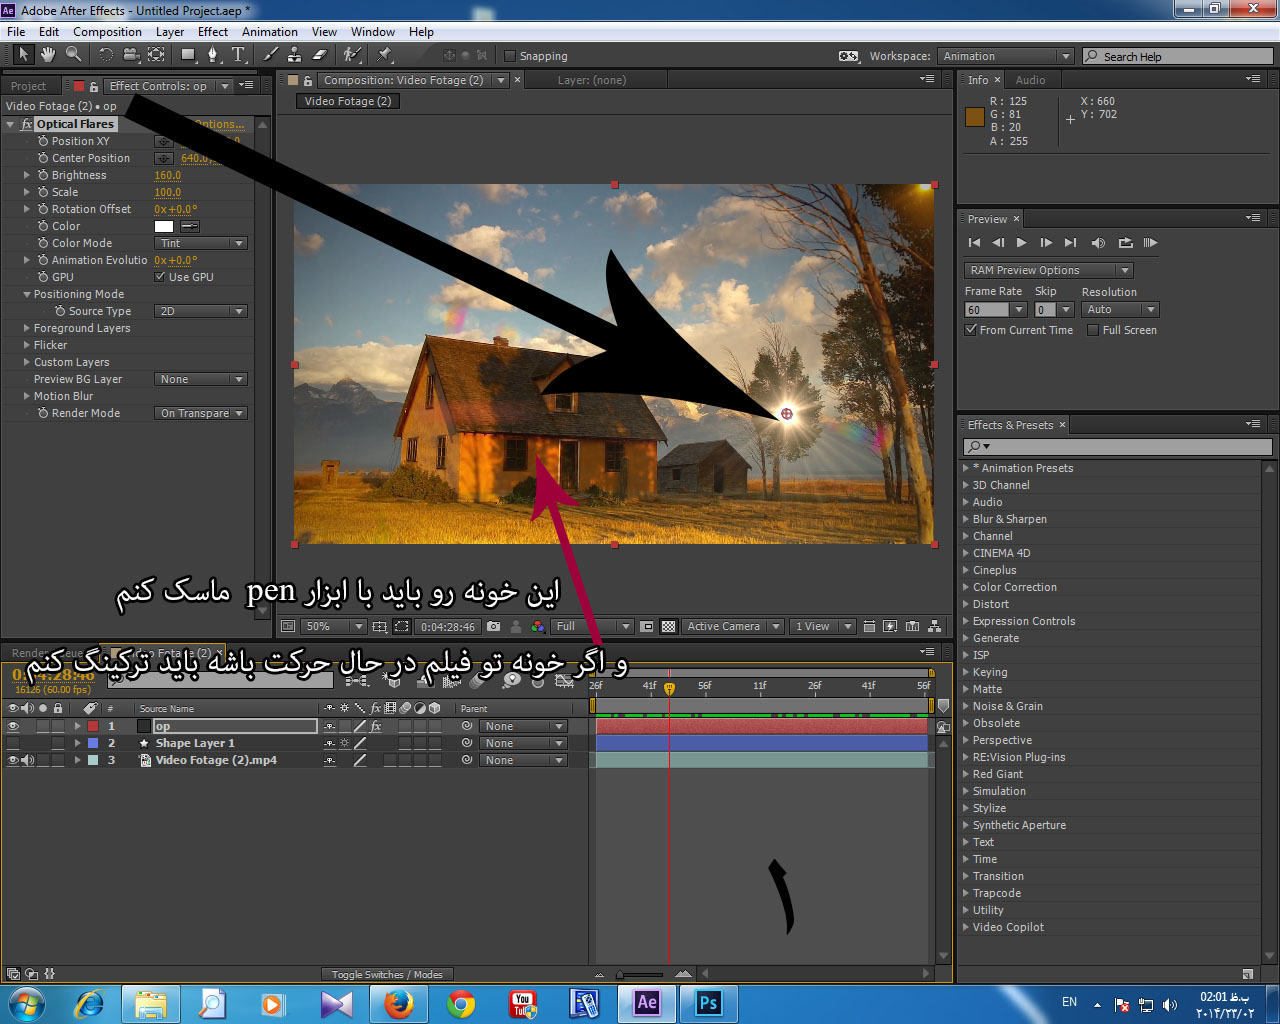
Task: Open the Source Type 2D dropdown
Action: tap(202, 311)
